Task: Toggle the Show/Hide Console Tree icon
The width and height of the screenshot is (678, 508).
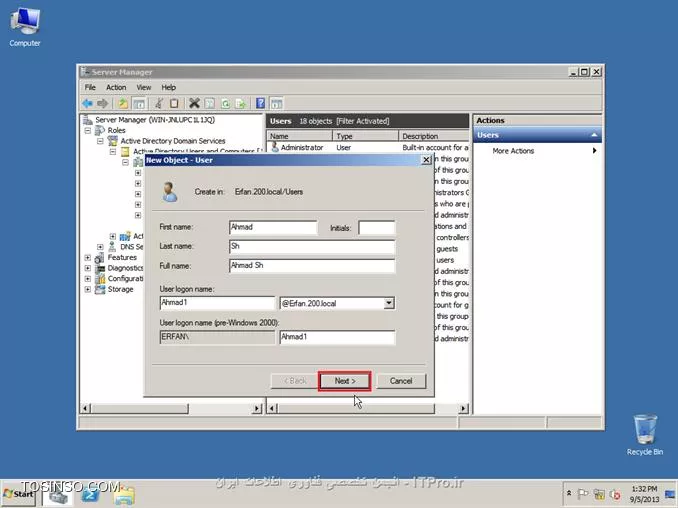Action: 139,103
